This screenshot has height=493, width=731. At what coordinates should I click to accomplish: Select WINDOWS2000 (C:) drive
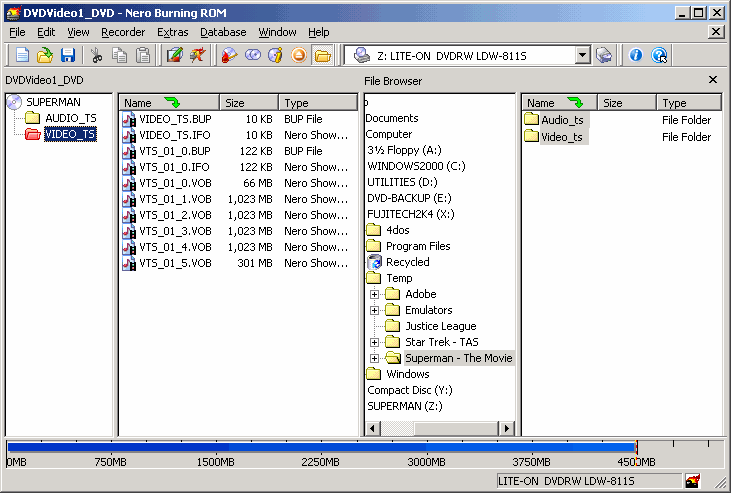pos(416,166)
